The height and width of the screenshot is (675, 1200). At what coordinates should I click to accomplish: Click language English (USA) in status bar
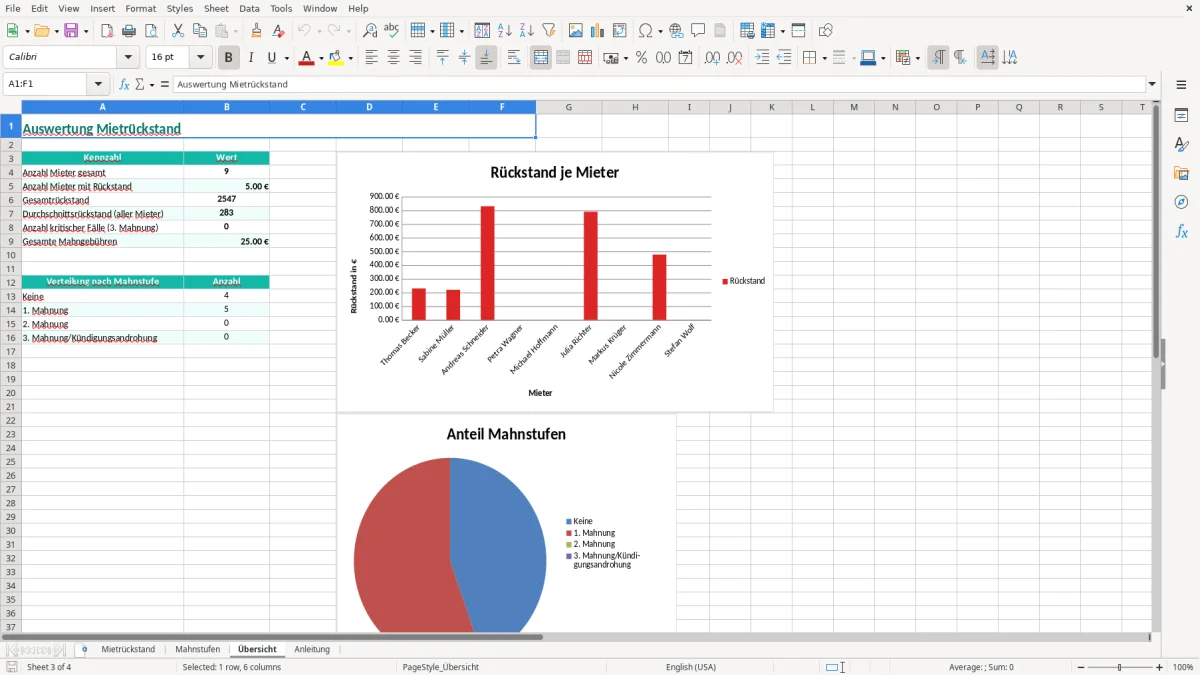tap(691, 667)
